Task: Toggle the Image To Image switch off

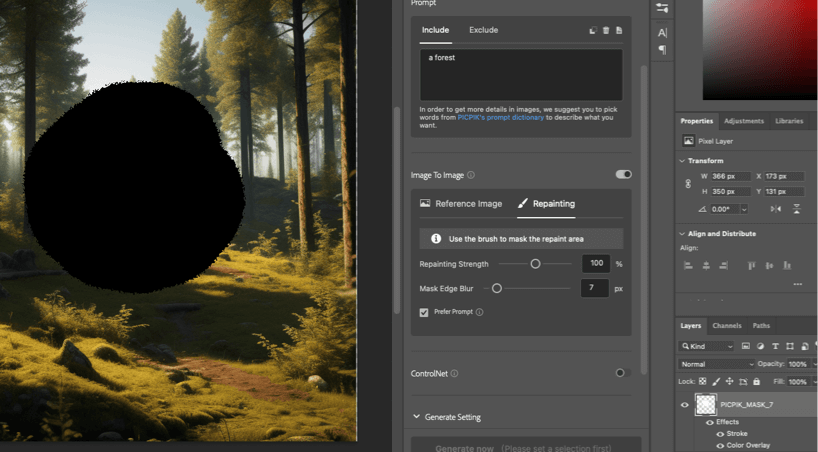Action: point(623,174)
